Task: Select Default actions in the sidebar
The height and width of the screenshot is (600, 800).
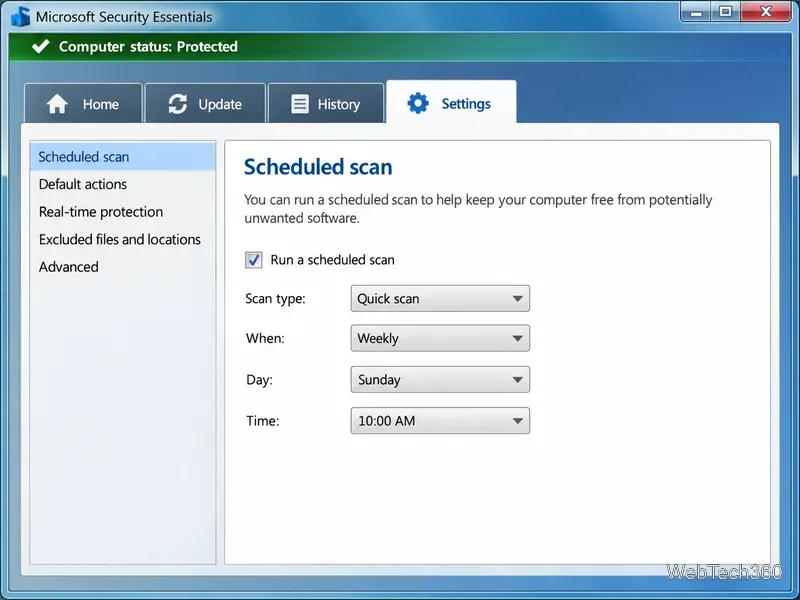Action: (122, 184)
